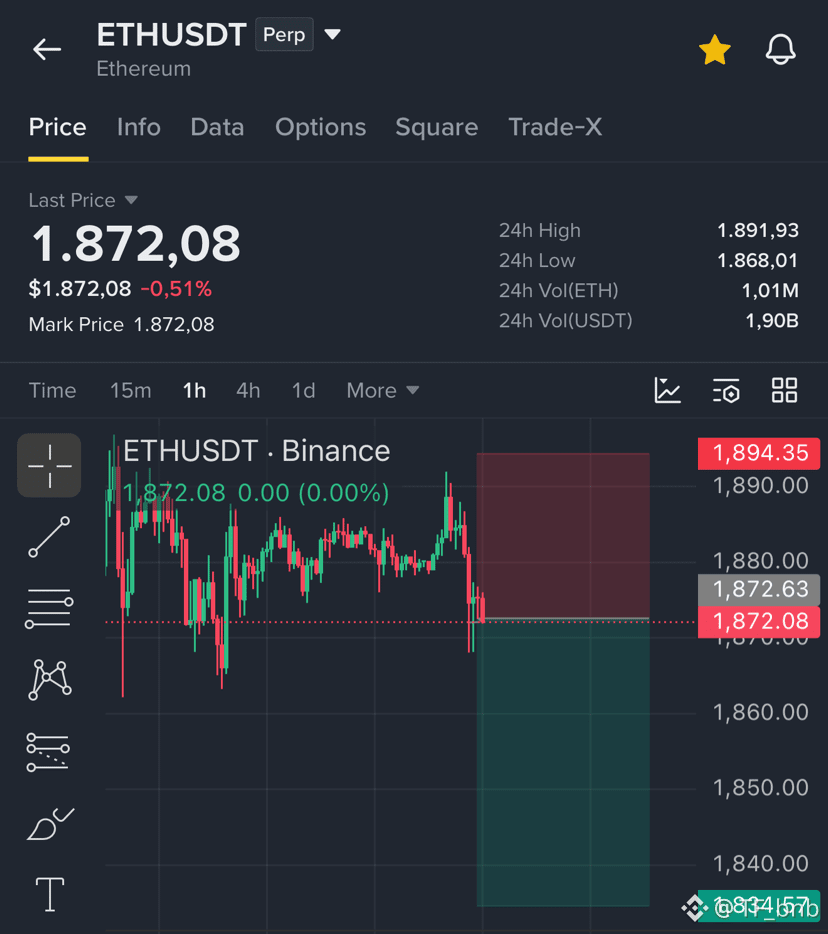Click the 1,840.00 price axis label
Viewport: 828px width, 934px height.
pos(761,864)
